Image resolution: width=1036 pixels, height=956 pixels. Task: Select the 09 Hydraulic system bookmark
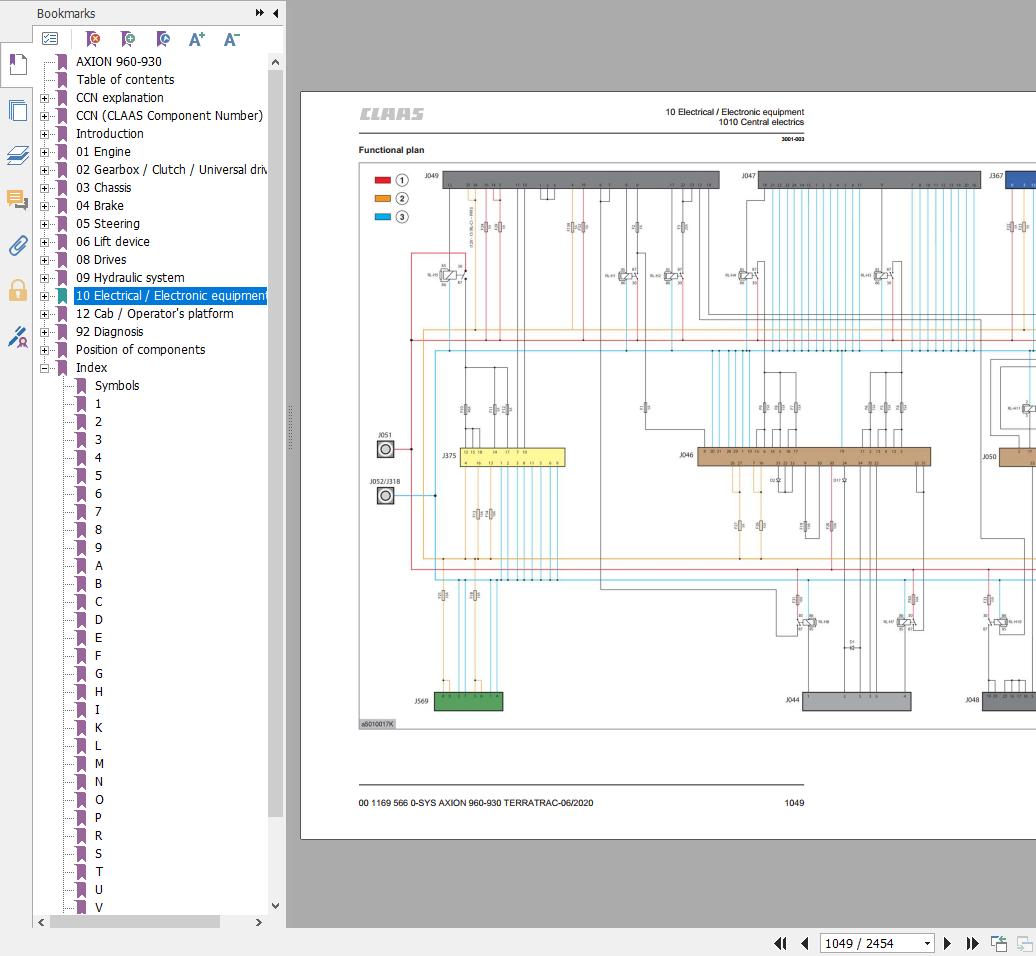click(x=130, y=278)
